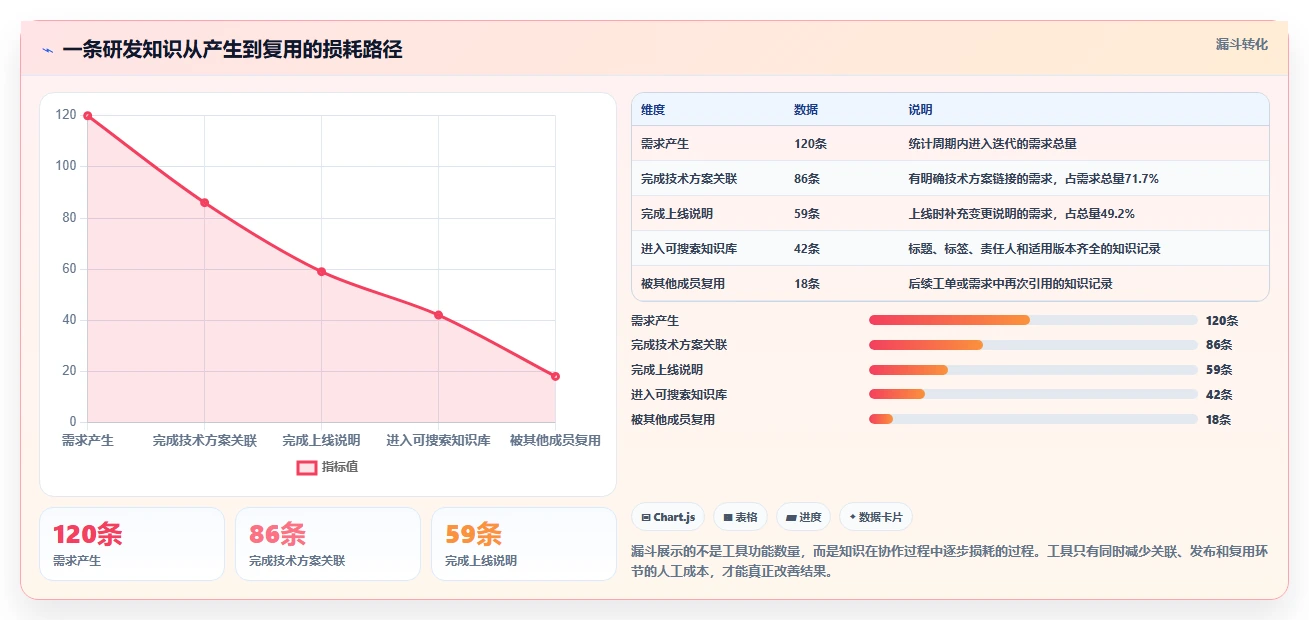This screenshot has height=620, width=1309.
Task: Click the 说明 column header
Action: click(920, 110)
